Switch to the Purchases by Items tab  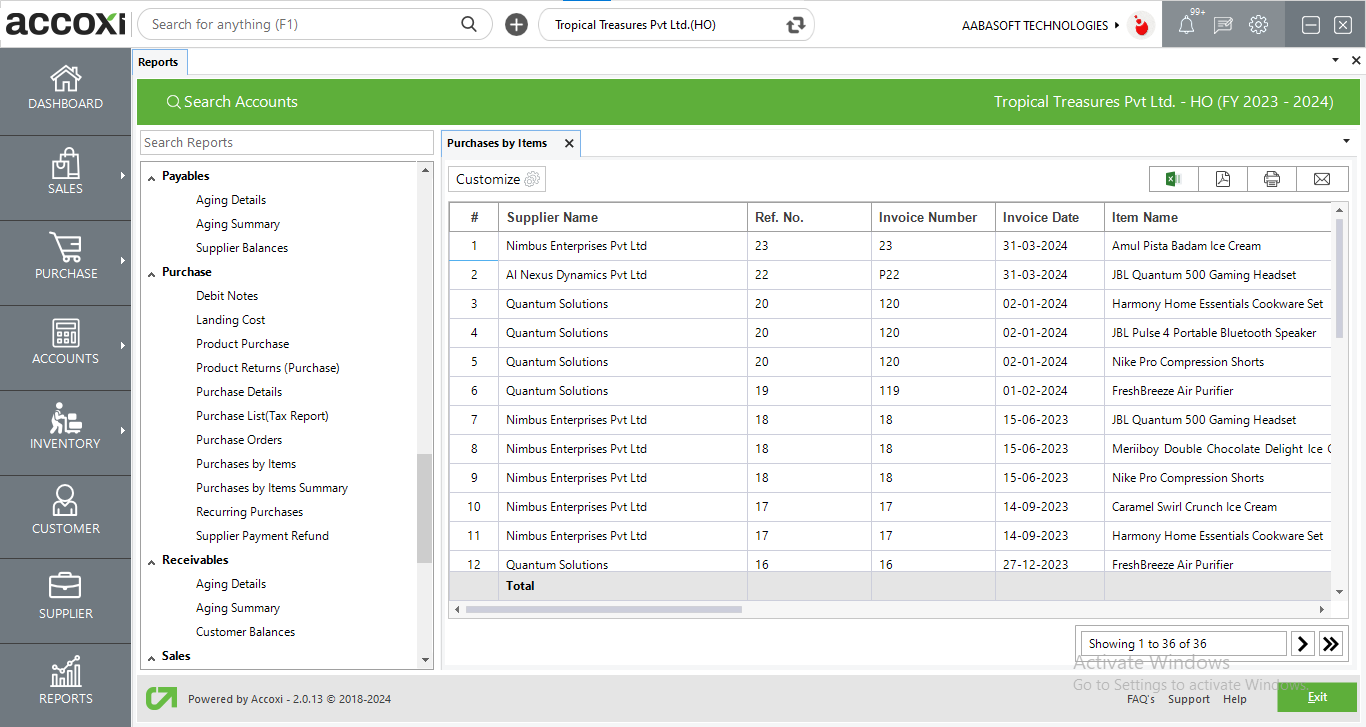tap(497, 143)
